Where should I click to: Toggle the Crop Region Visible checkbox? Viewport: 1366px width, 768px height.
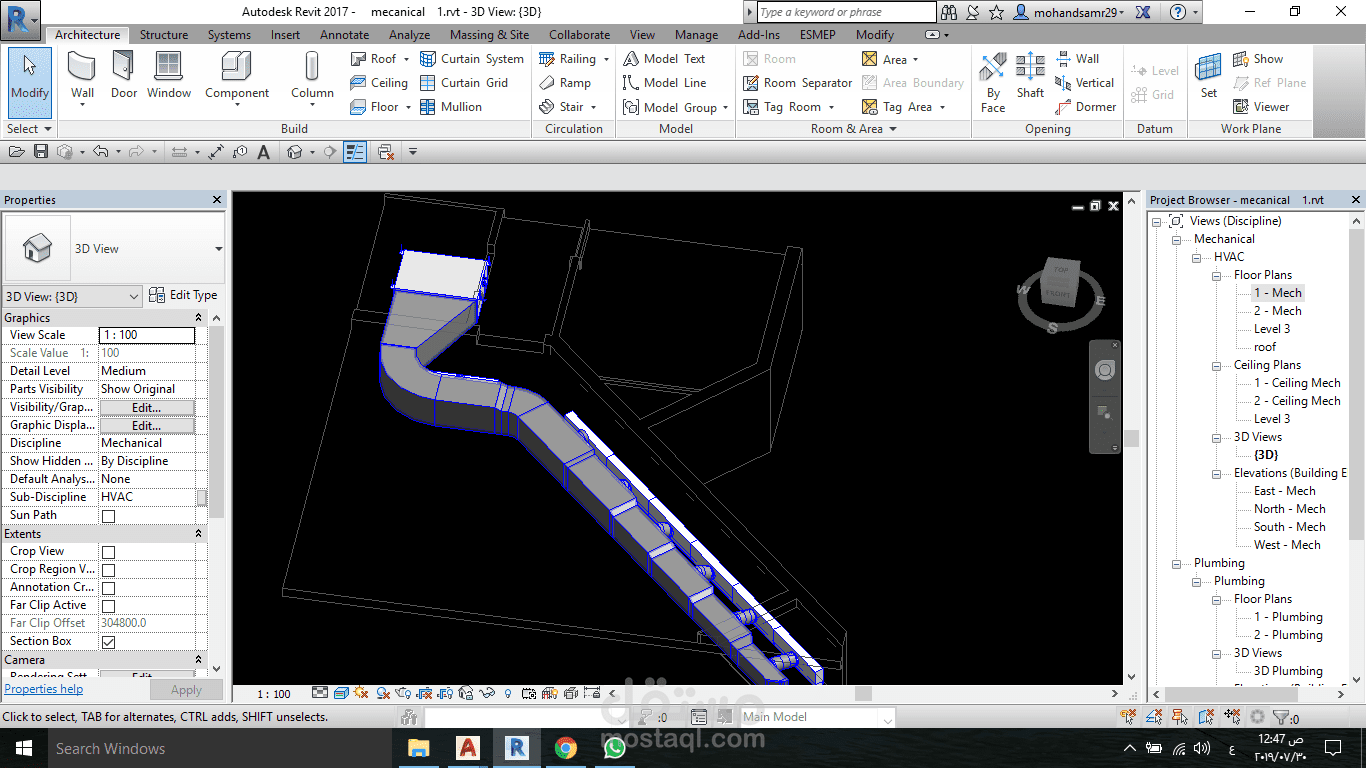tap(108, 570)
